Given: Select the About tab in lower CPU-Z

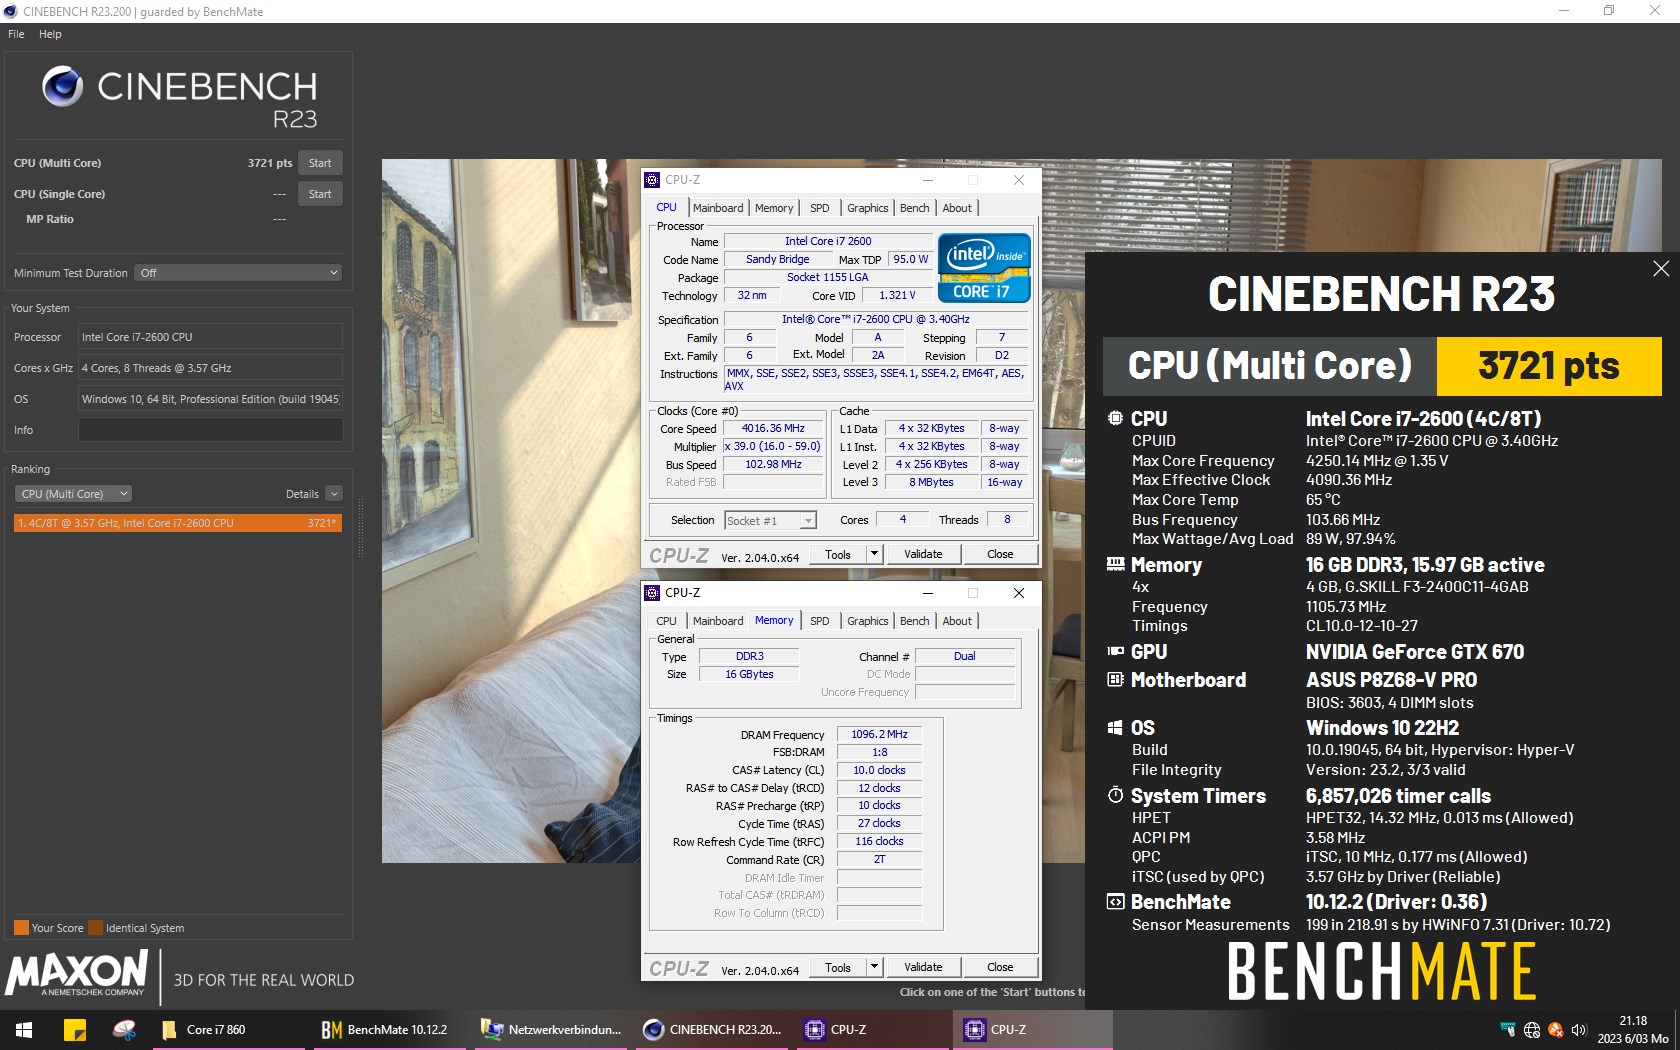Looking at the screenshot, I should click(x=957, y=621).
